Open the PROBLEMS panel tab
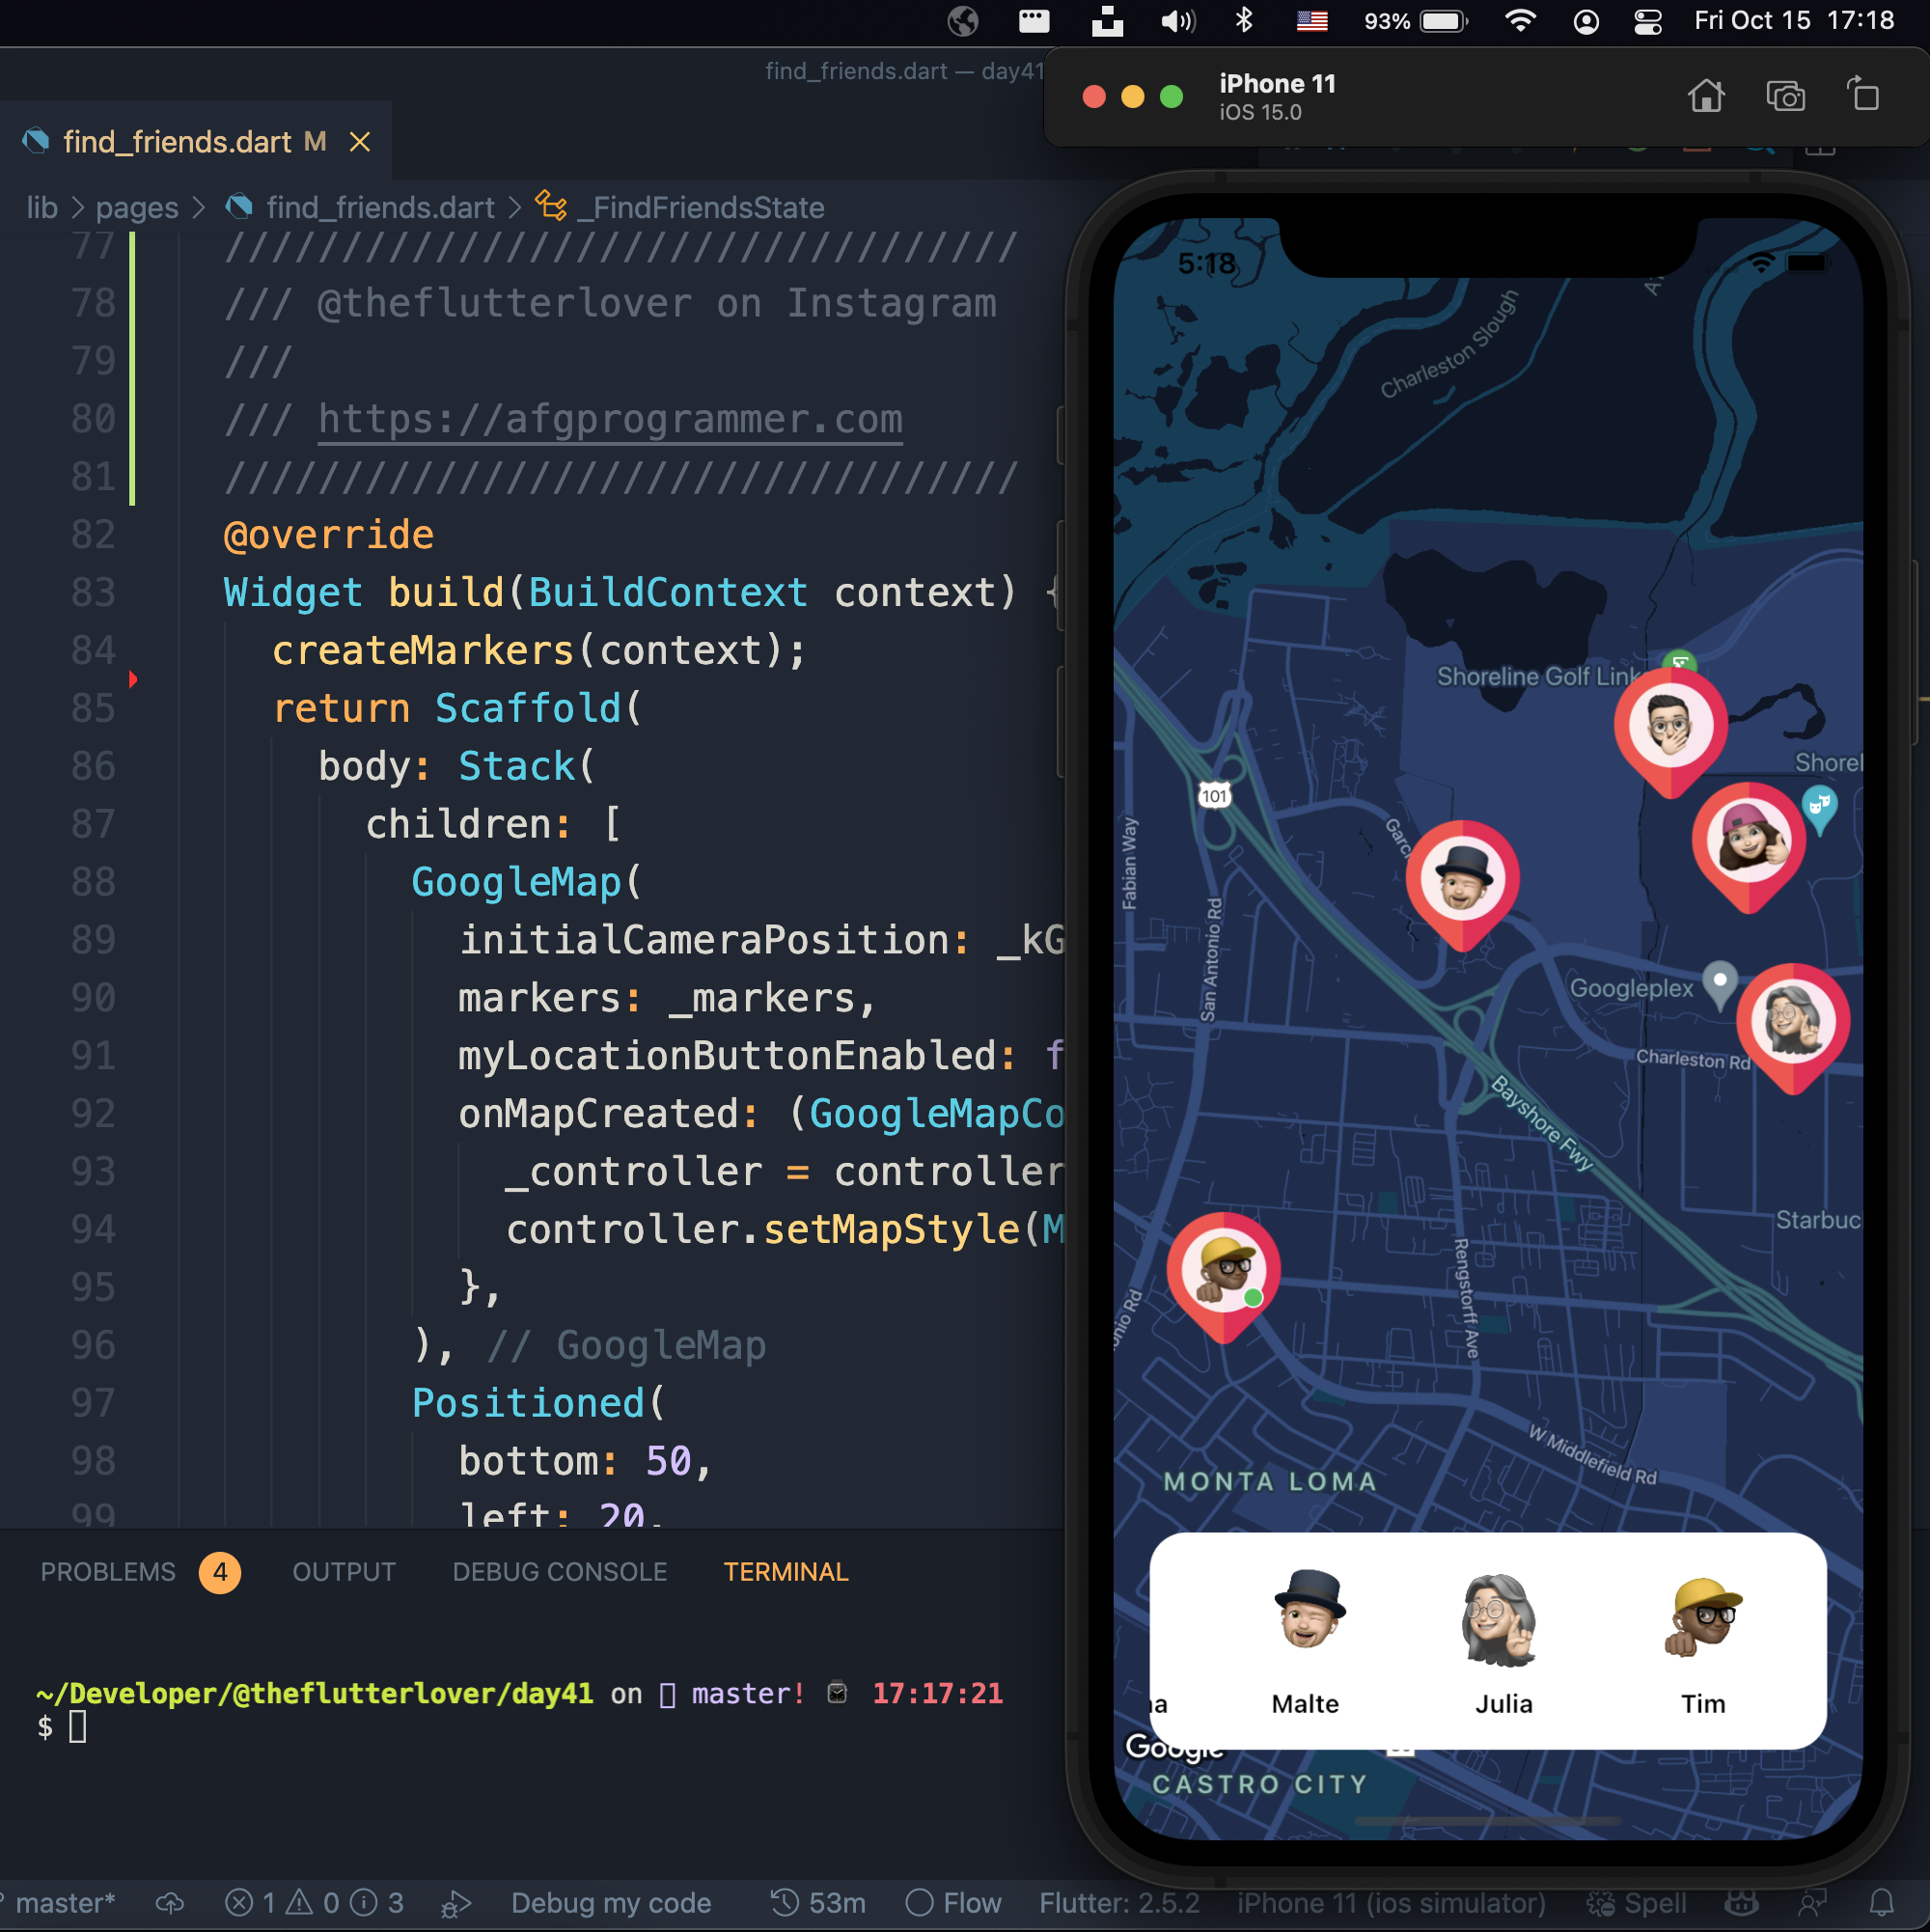 (108, 1571)
